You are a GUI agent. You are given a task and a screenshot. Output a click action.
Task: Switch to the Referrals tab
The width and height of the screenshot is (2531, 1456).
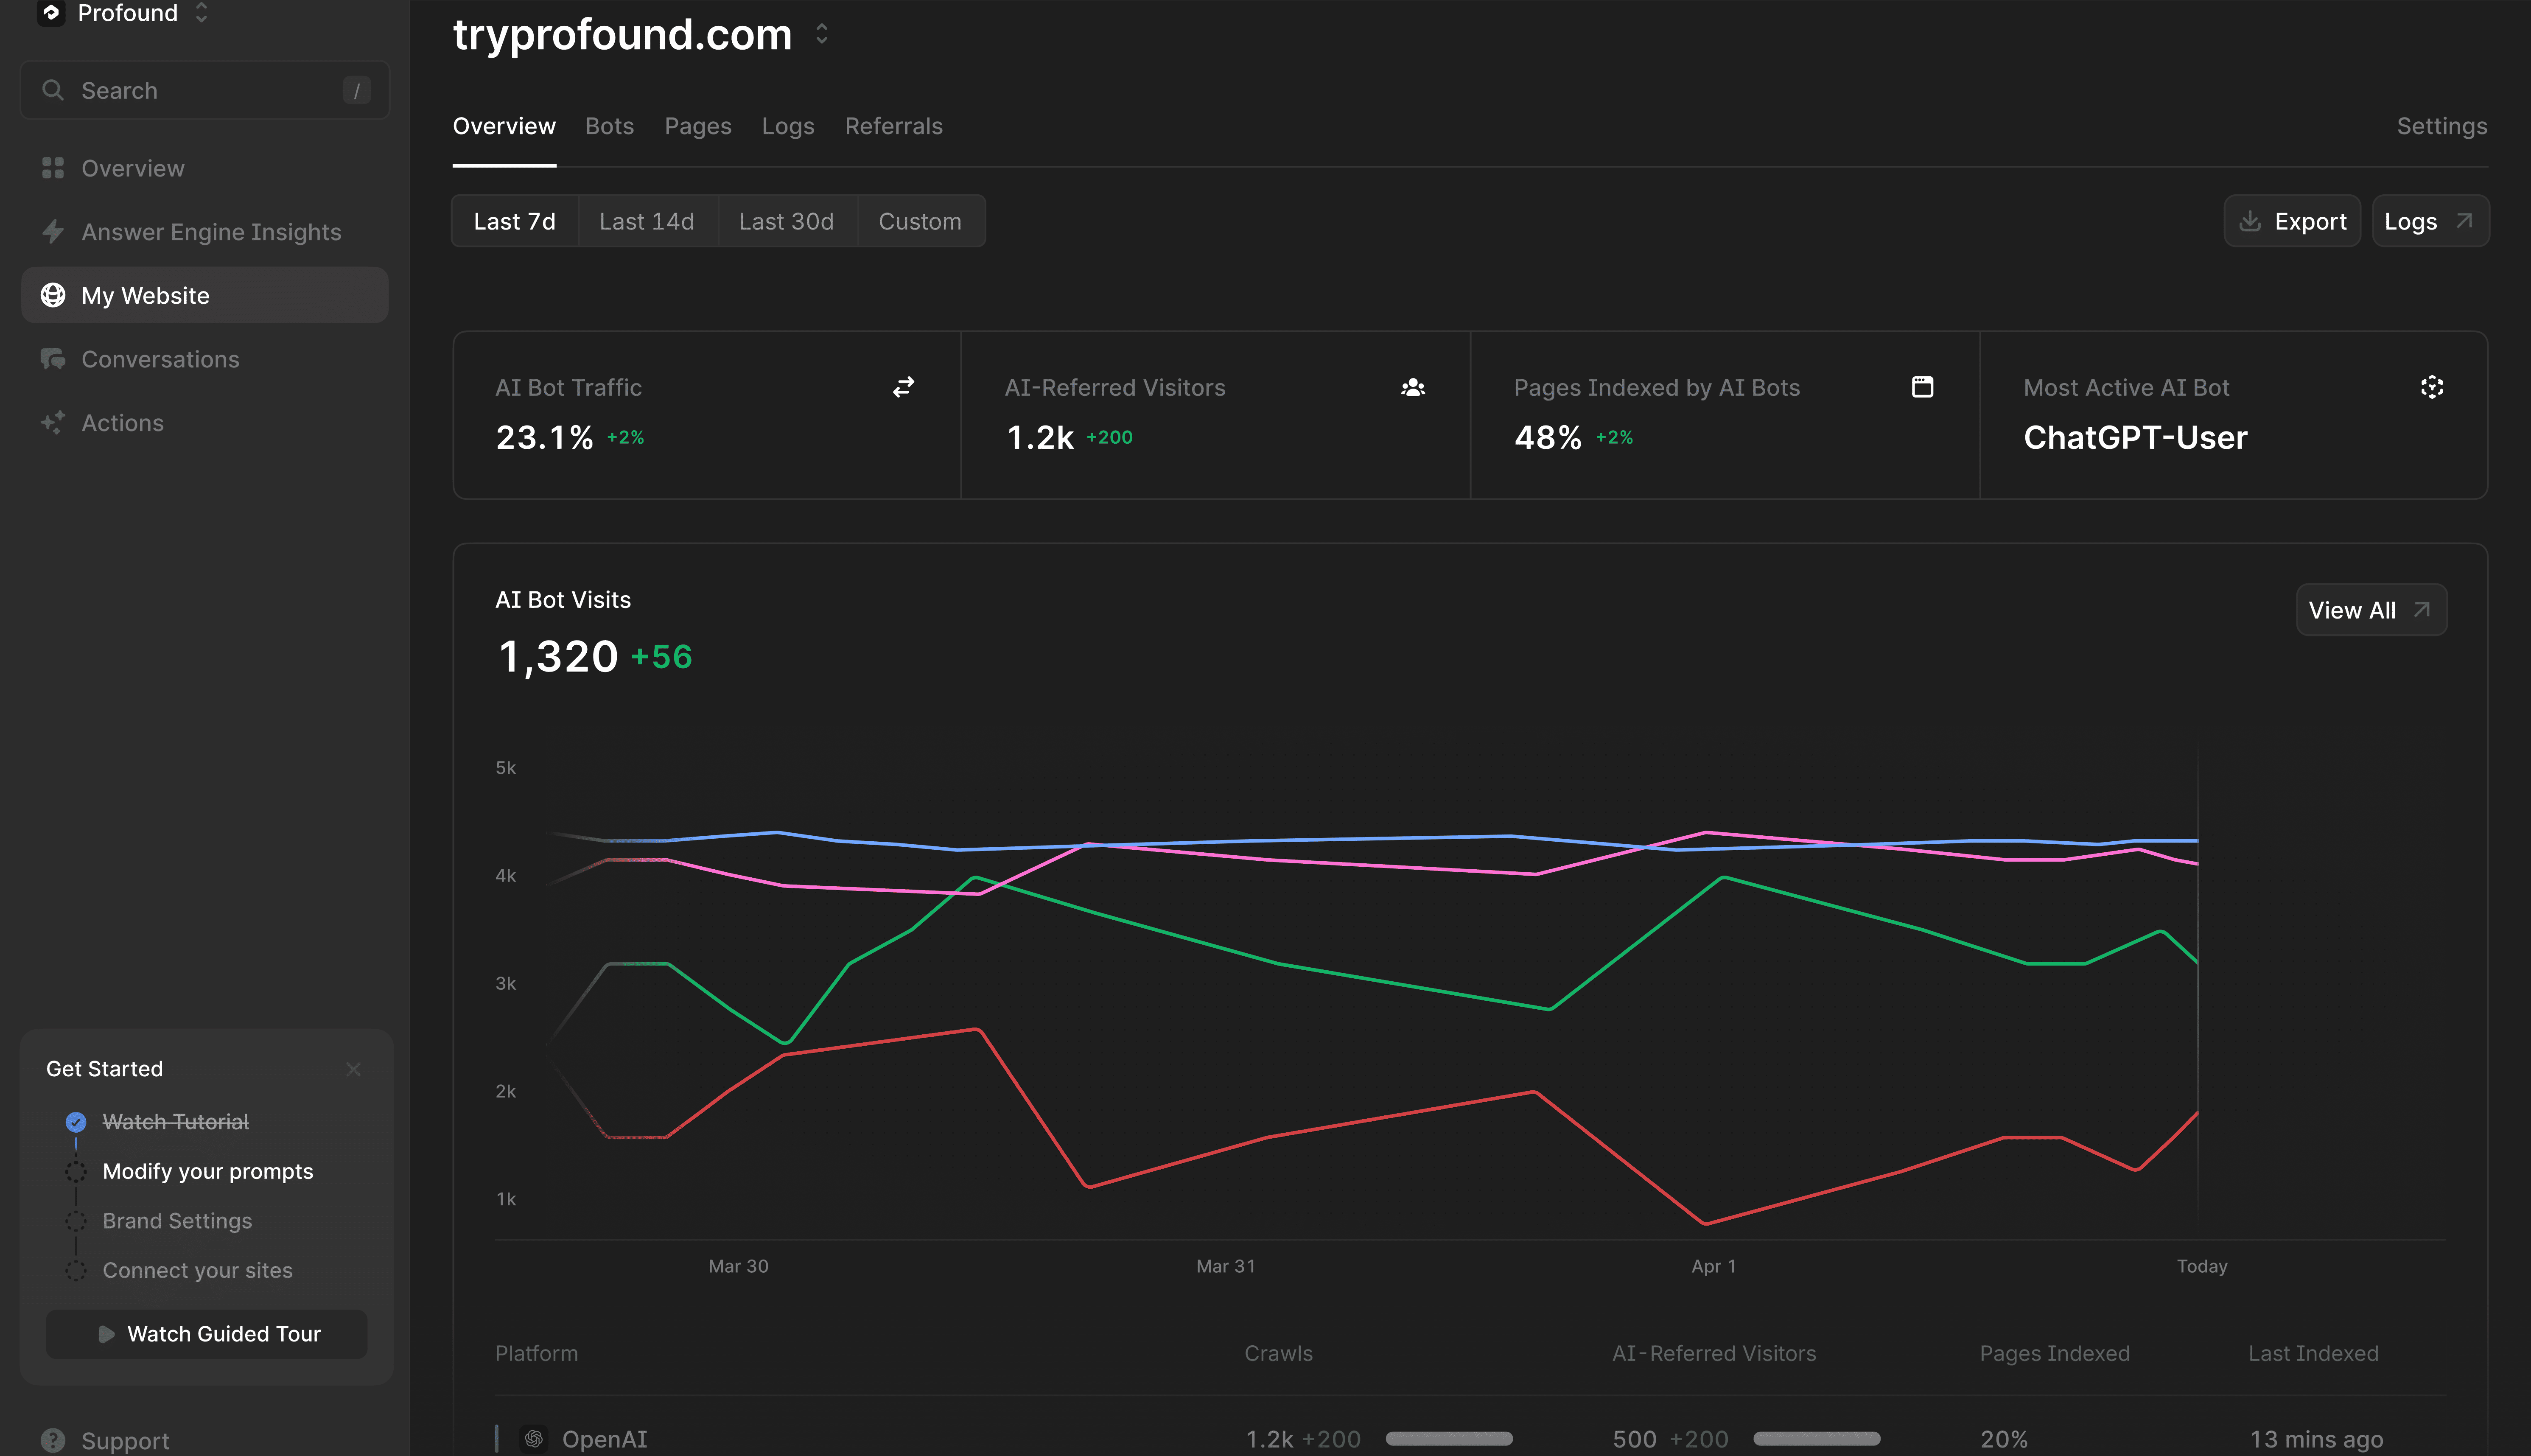tap(894, 126)
